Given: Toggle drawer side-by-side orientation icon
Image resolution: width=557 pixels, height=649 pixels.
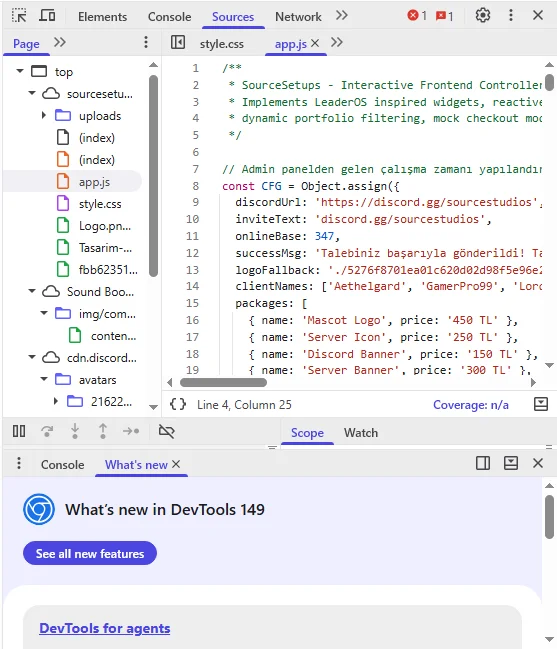Looking at the screenshot, I should [483, 463].
